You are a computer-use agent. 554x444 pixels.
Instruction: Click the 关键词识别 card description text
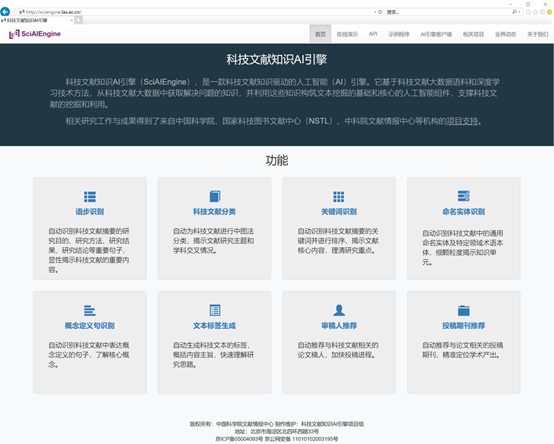pyautogui.click(x=338, y=241)
